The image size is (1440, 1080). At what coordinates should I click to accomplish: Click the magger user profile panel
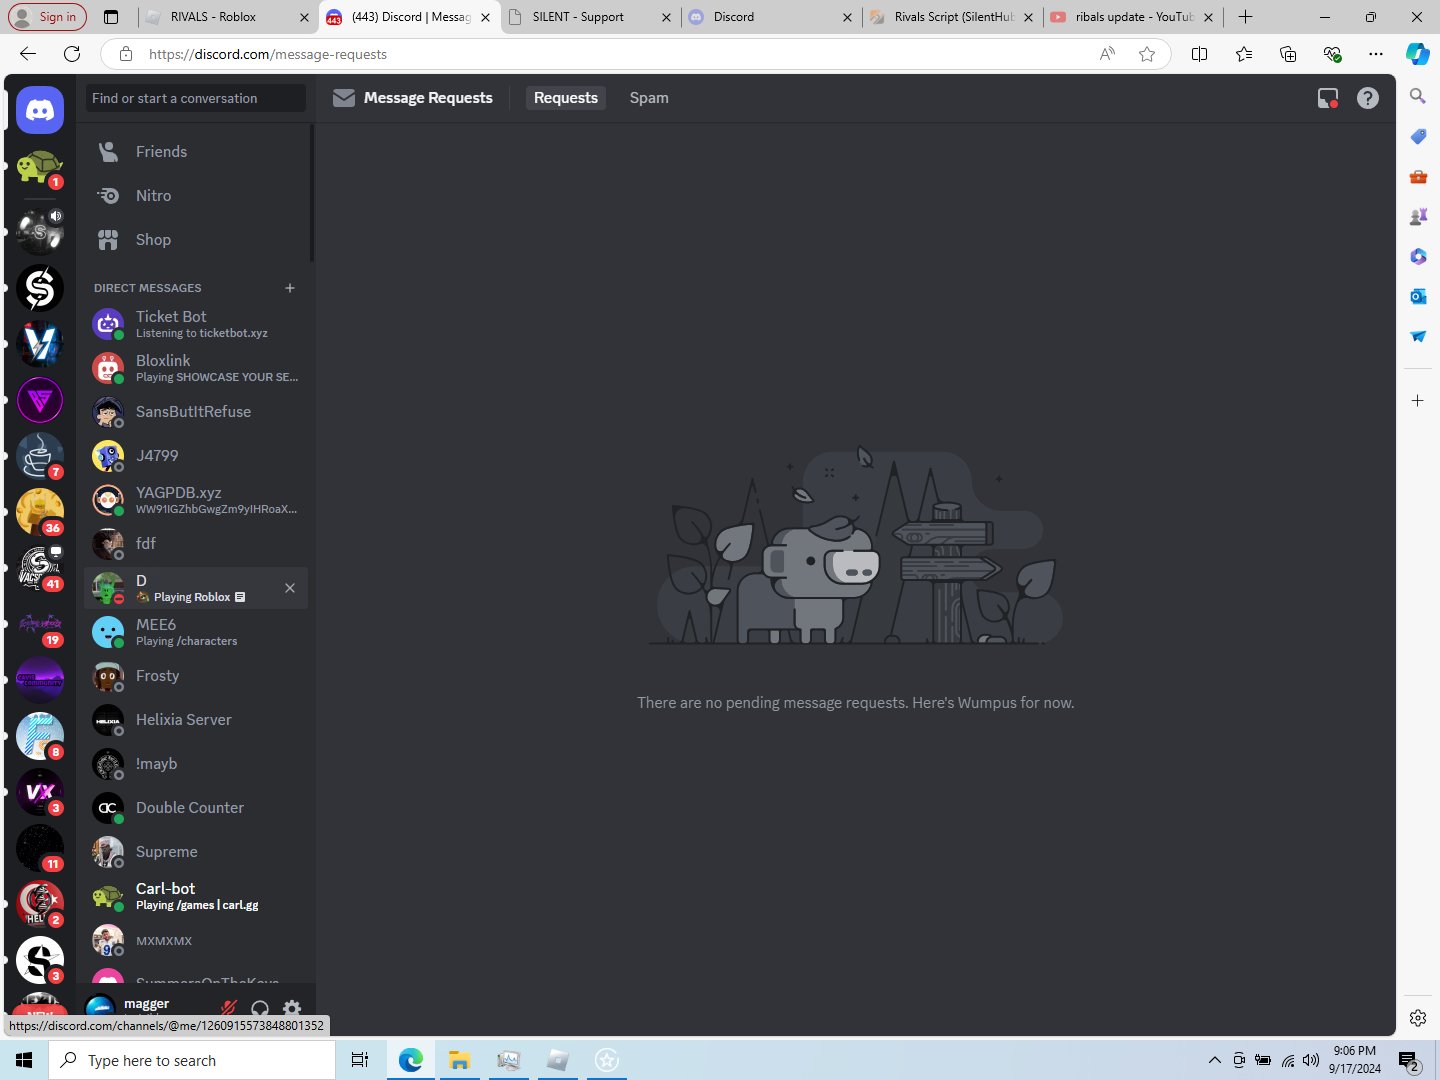[145, 1006]
